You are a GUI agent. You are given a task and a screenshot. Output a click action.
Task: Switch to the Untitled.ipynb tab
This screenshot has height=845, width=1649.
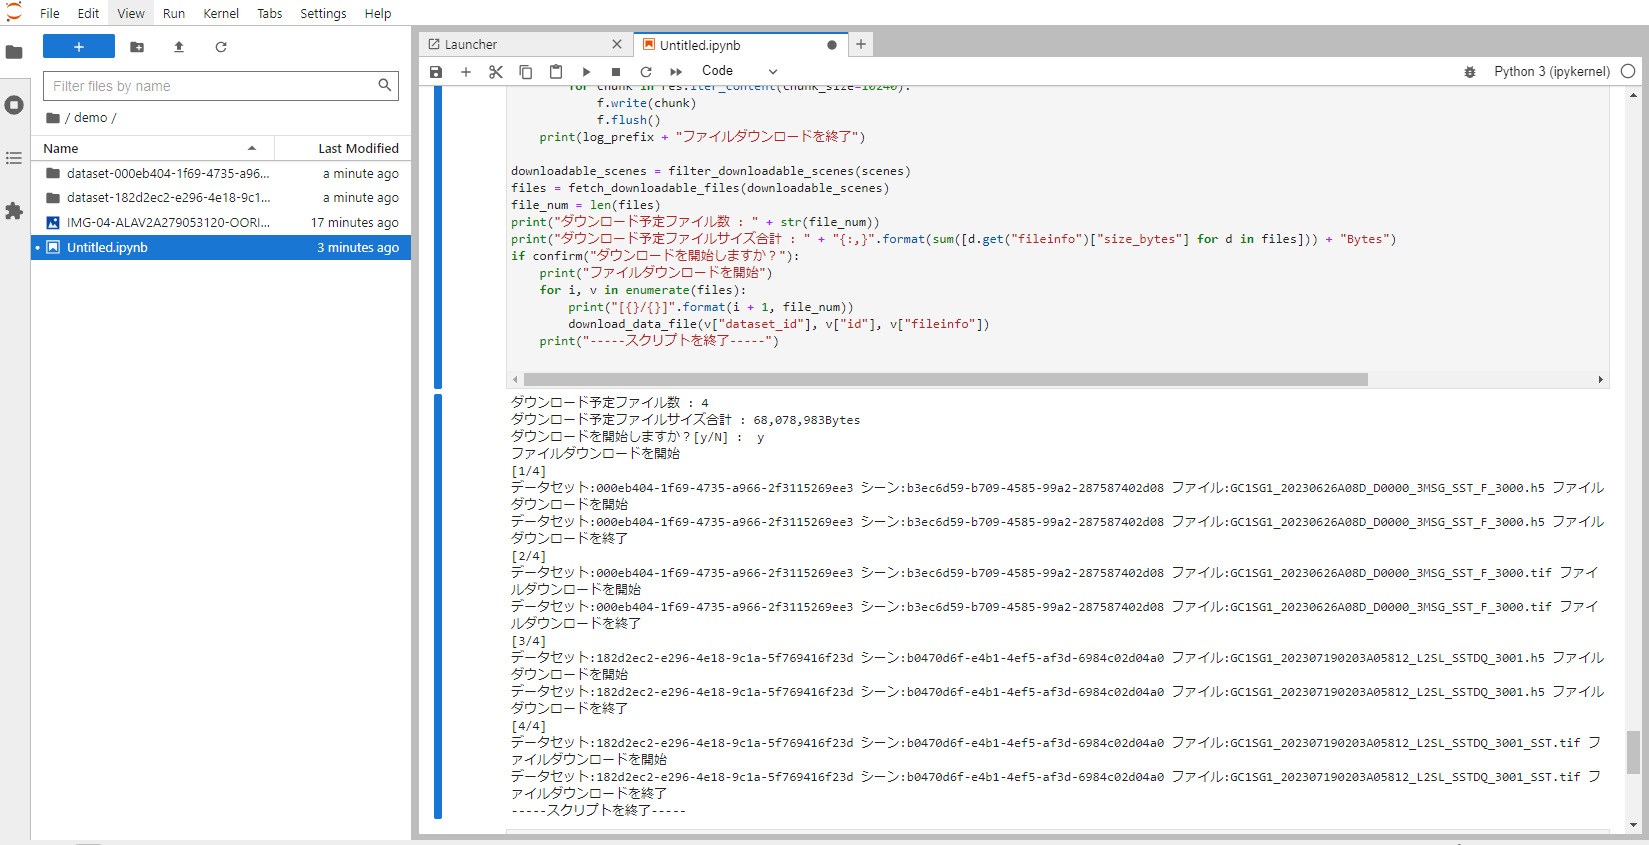point(740,45)
